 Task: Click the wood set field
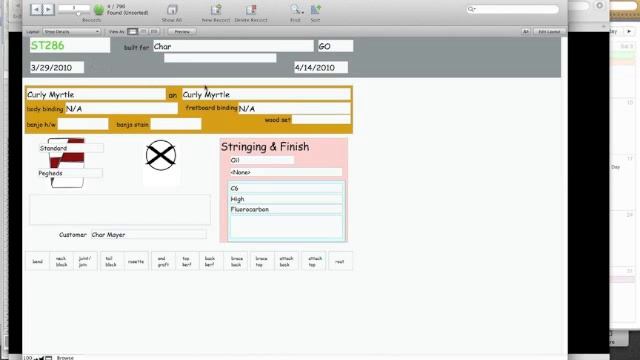(321, 120)
